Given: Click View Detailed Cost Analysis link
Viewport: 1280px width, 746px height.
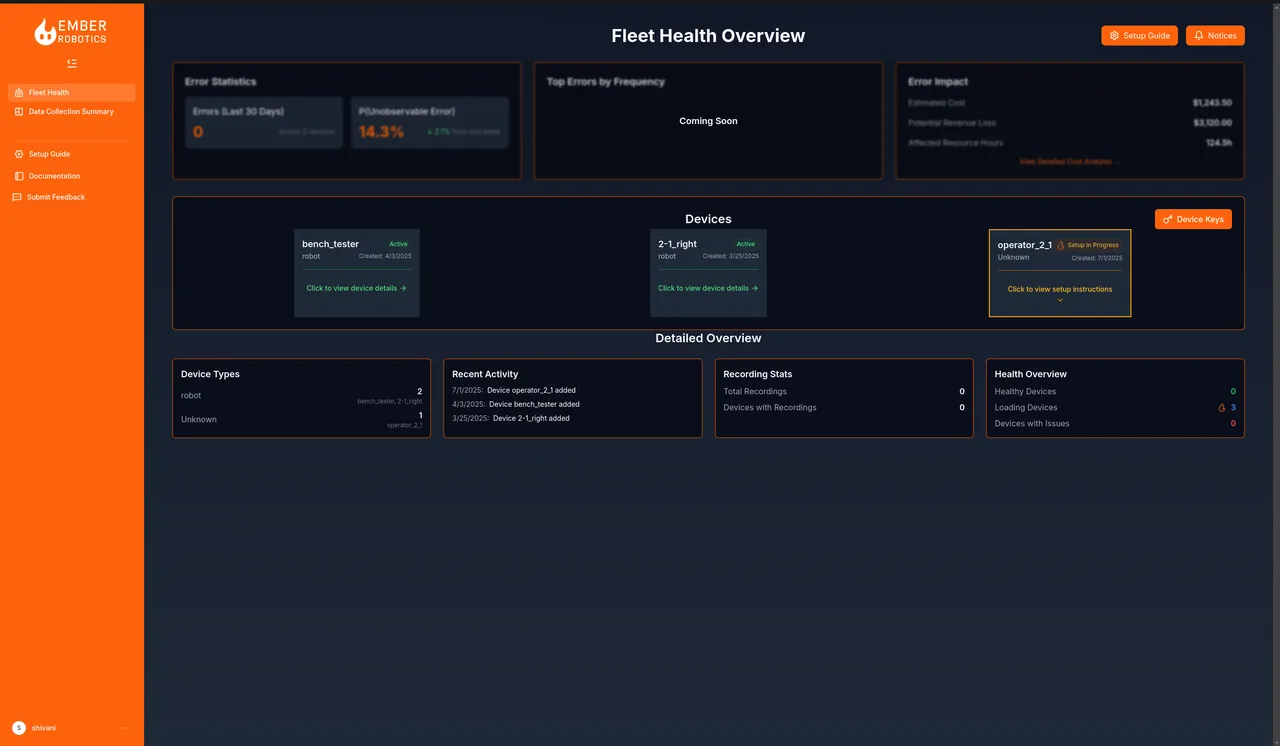Looking at the screenshot, I should click(x=1070, y=161).
